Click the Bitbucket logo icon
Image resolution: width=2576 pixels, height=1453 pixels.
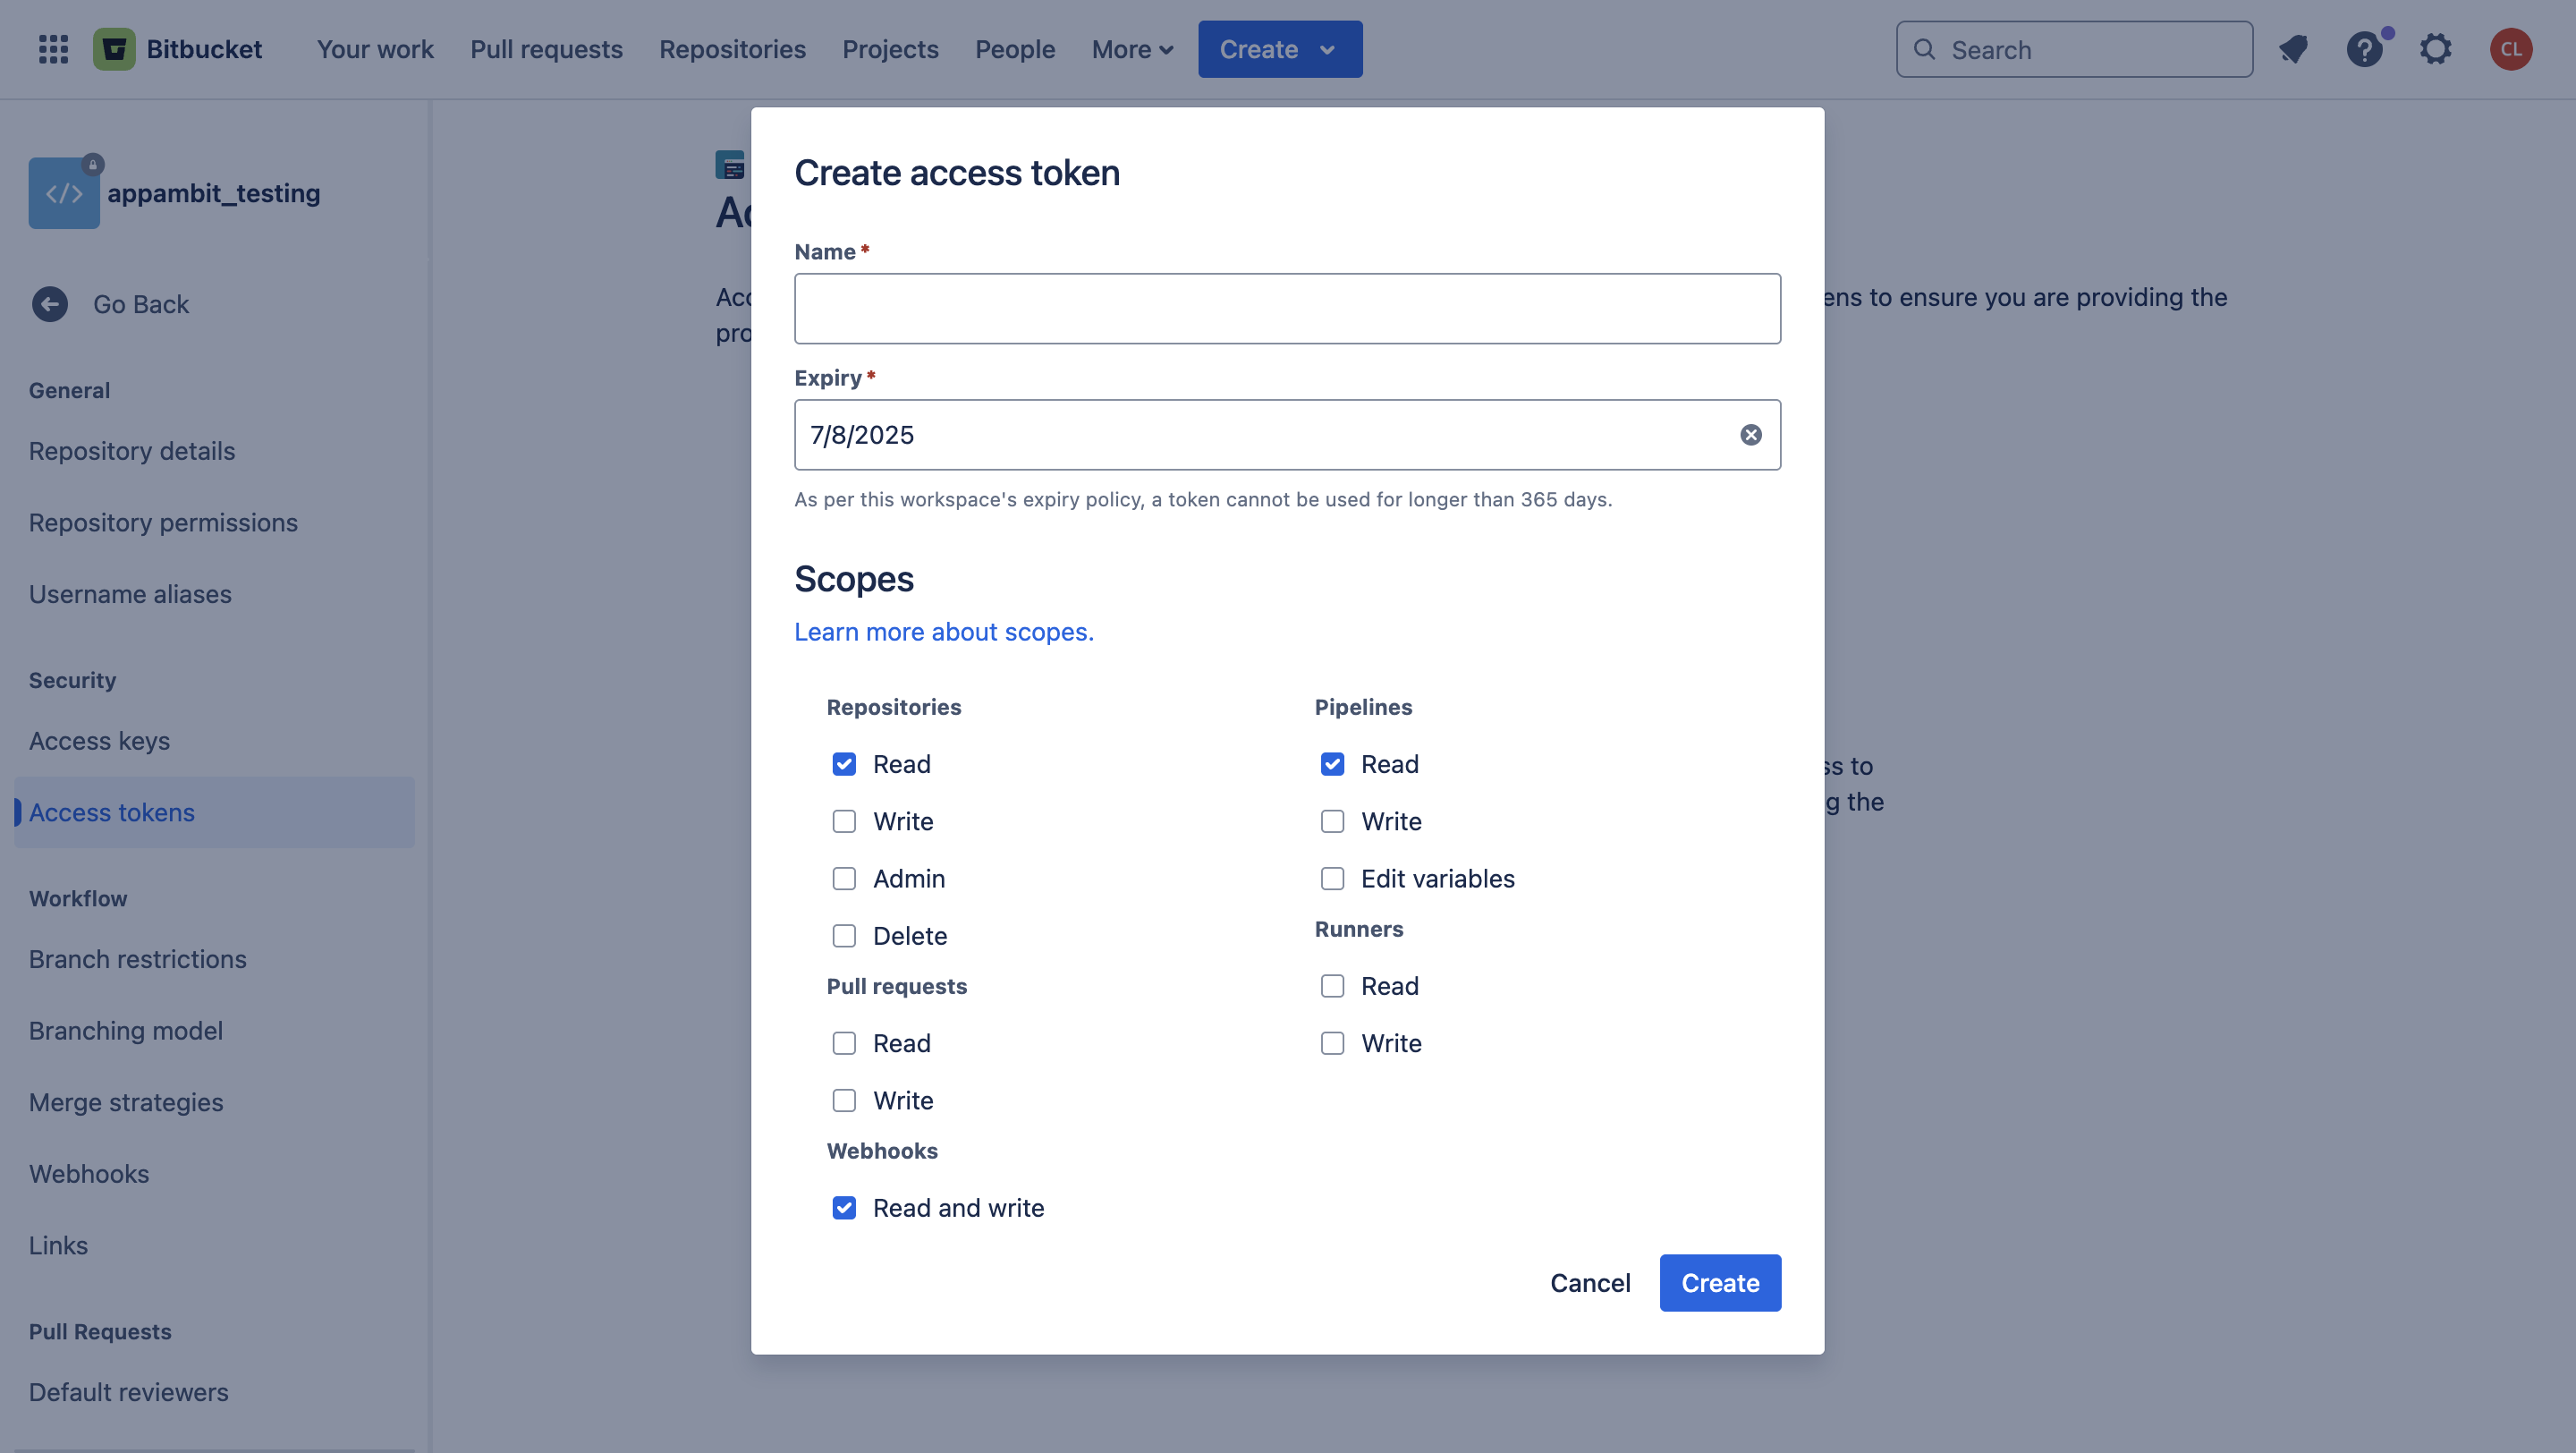pos(114,49)
